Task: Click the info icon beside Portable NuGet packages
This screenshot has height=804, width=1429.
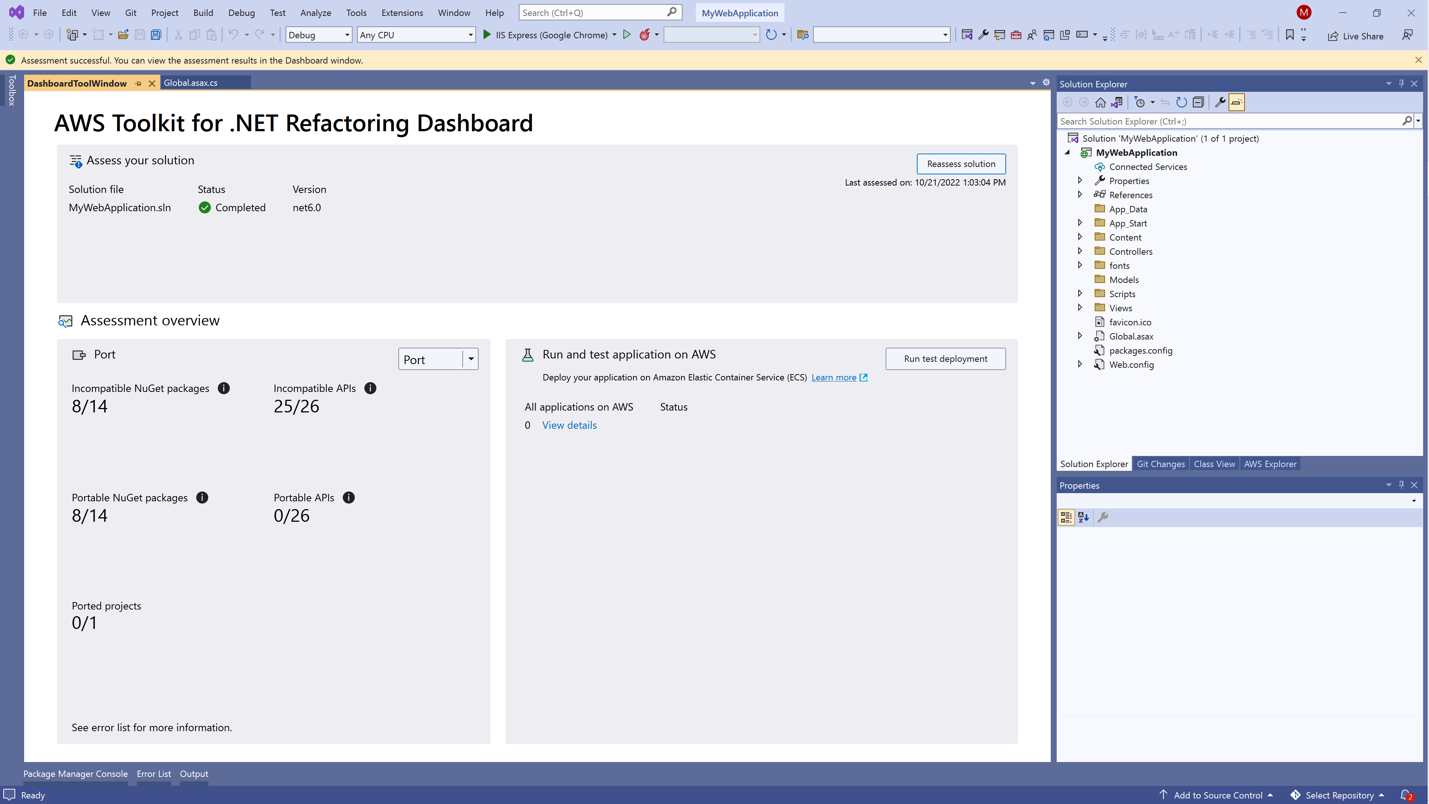Action: click(x=202, y=497)
